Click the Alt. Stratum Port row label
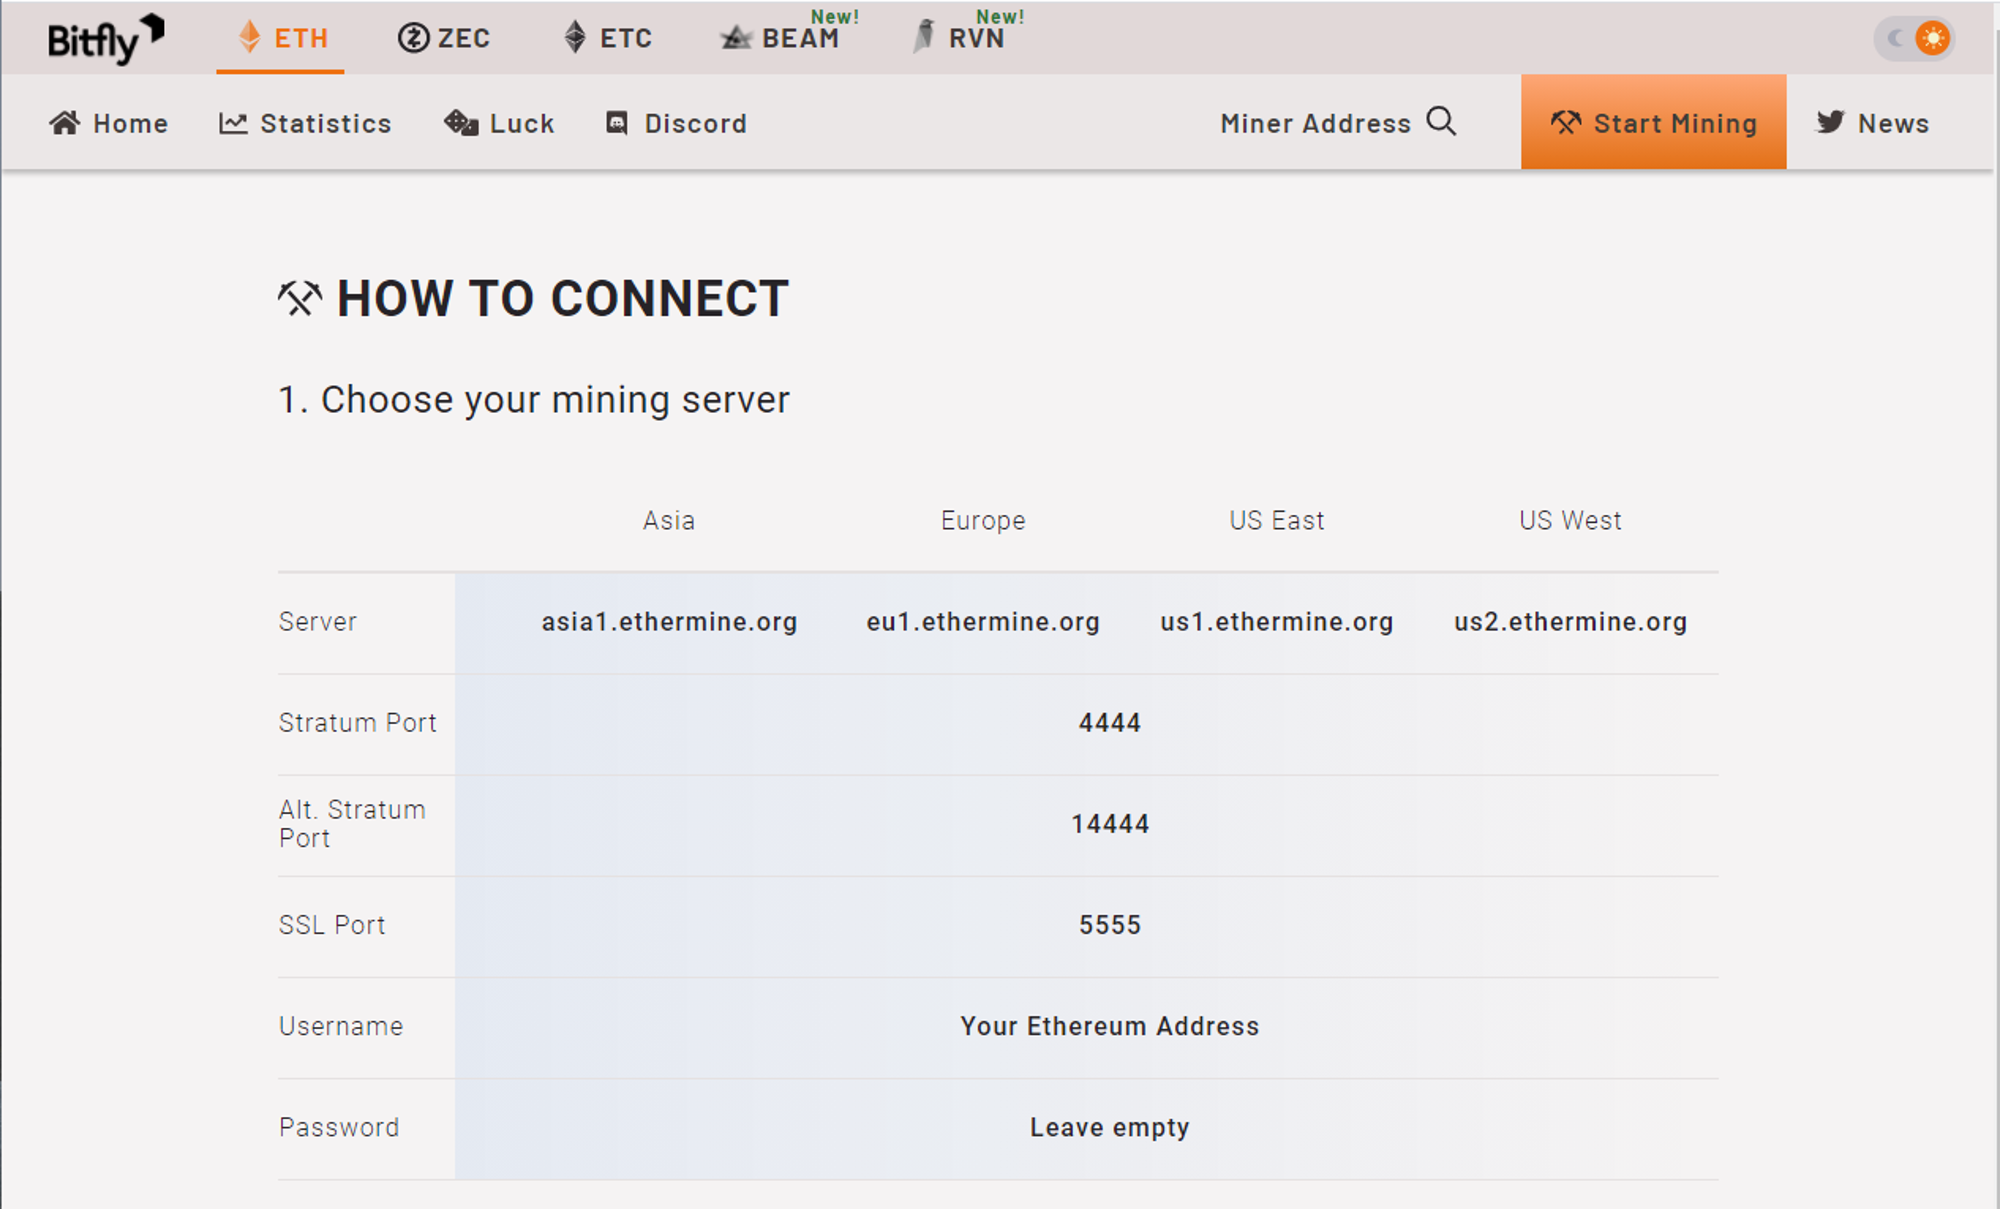This screenshot has width=2000, height=1209. [x=352, y=824]
